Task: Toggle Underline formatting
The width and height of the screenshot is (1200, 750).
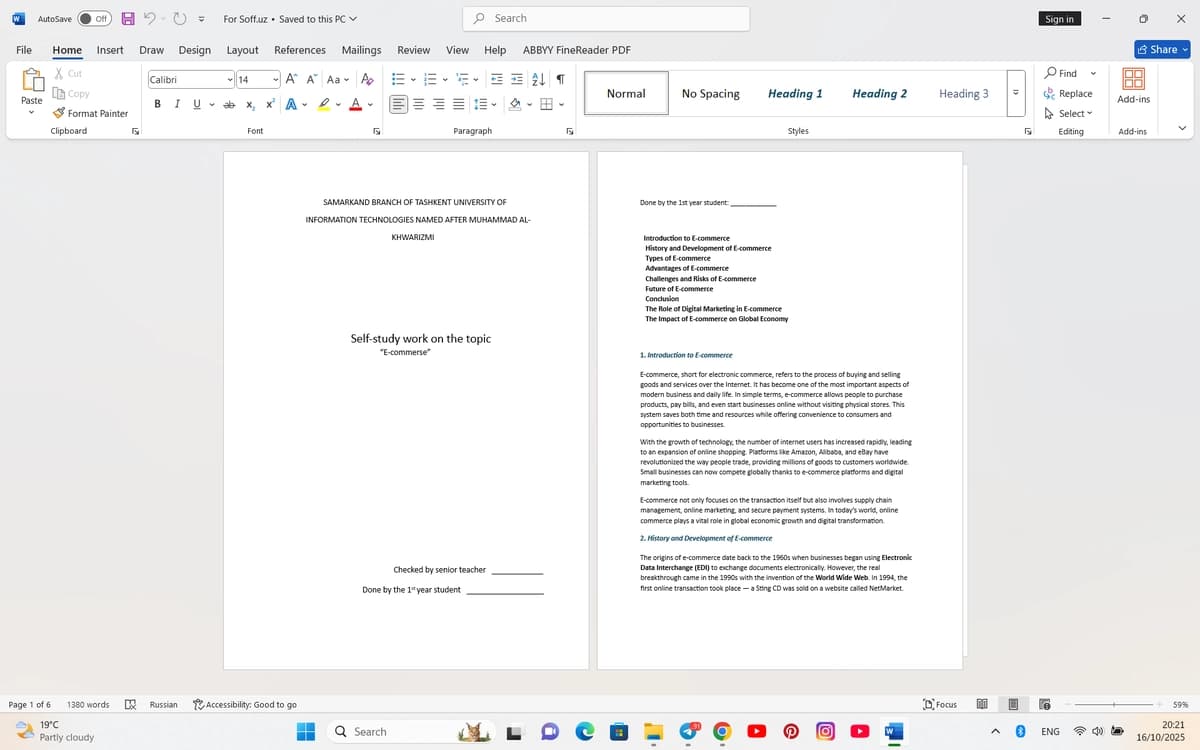Action: (x=197, y=104)
